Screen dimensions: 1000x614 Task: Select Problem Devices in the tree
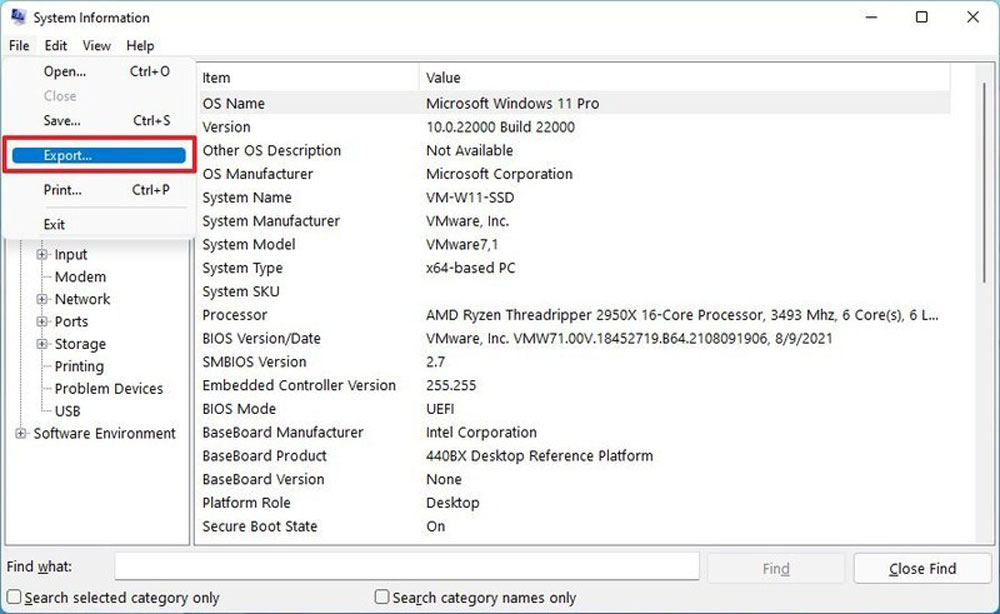pos(108,388)
